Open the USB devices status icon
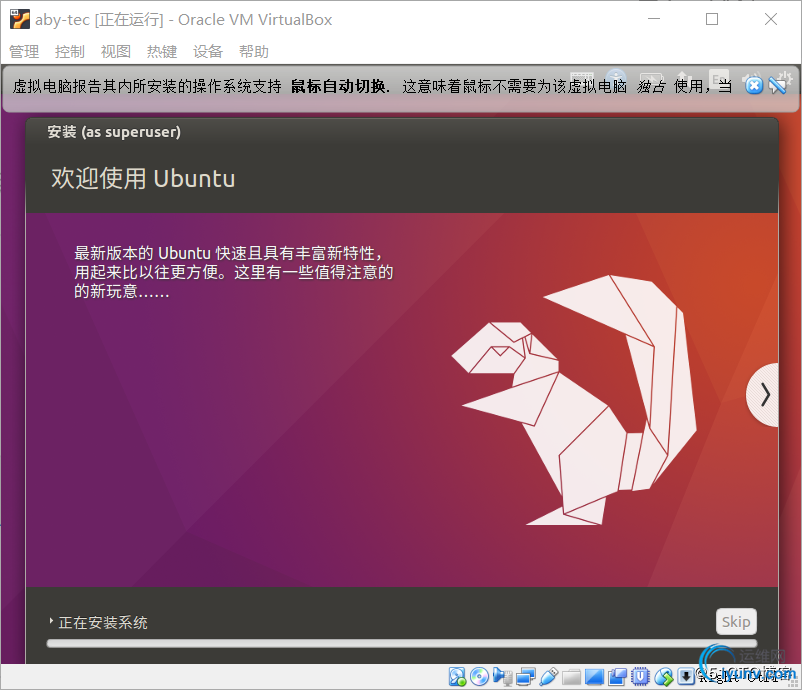This screenshot has width=802, height=690. (x=548, y=677)
